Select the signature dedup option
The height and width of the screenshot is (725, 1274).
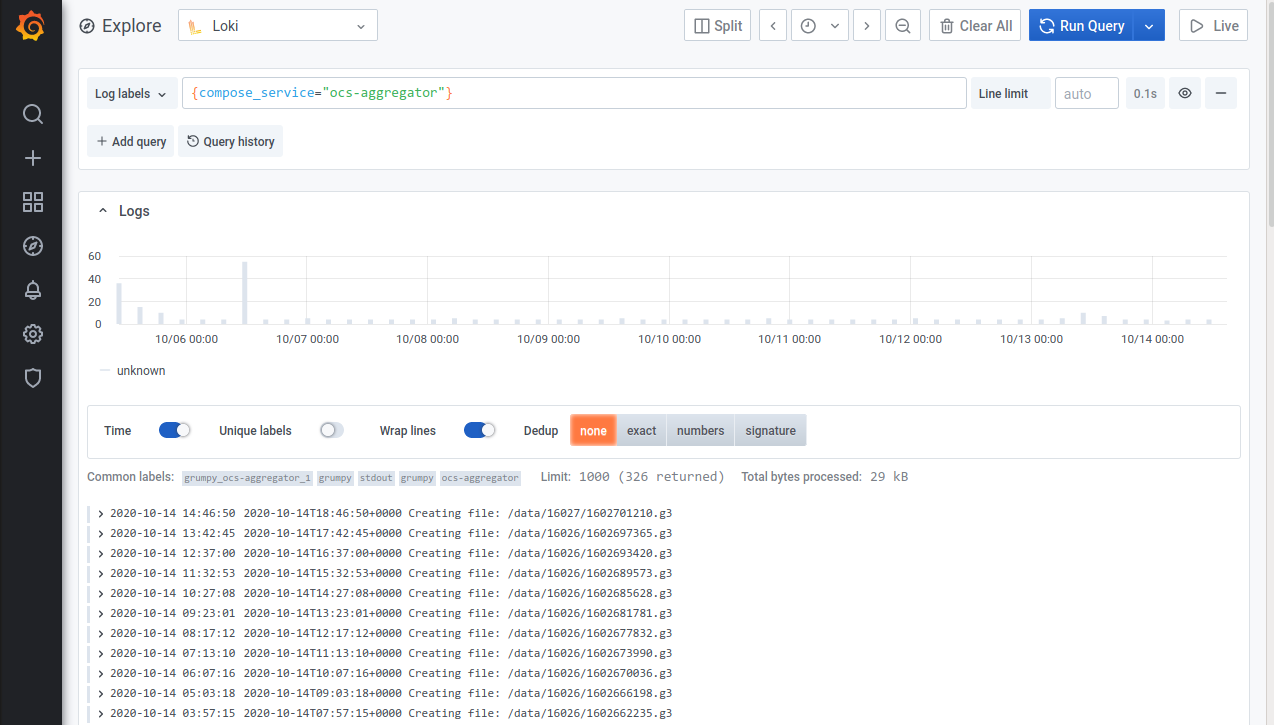click(x=770, y=431)
